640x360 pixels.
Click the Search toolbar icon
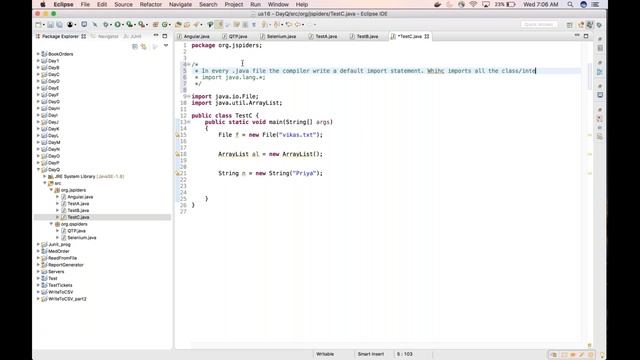196,25
